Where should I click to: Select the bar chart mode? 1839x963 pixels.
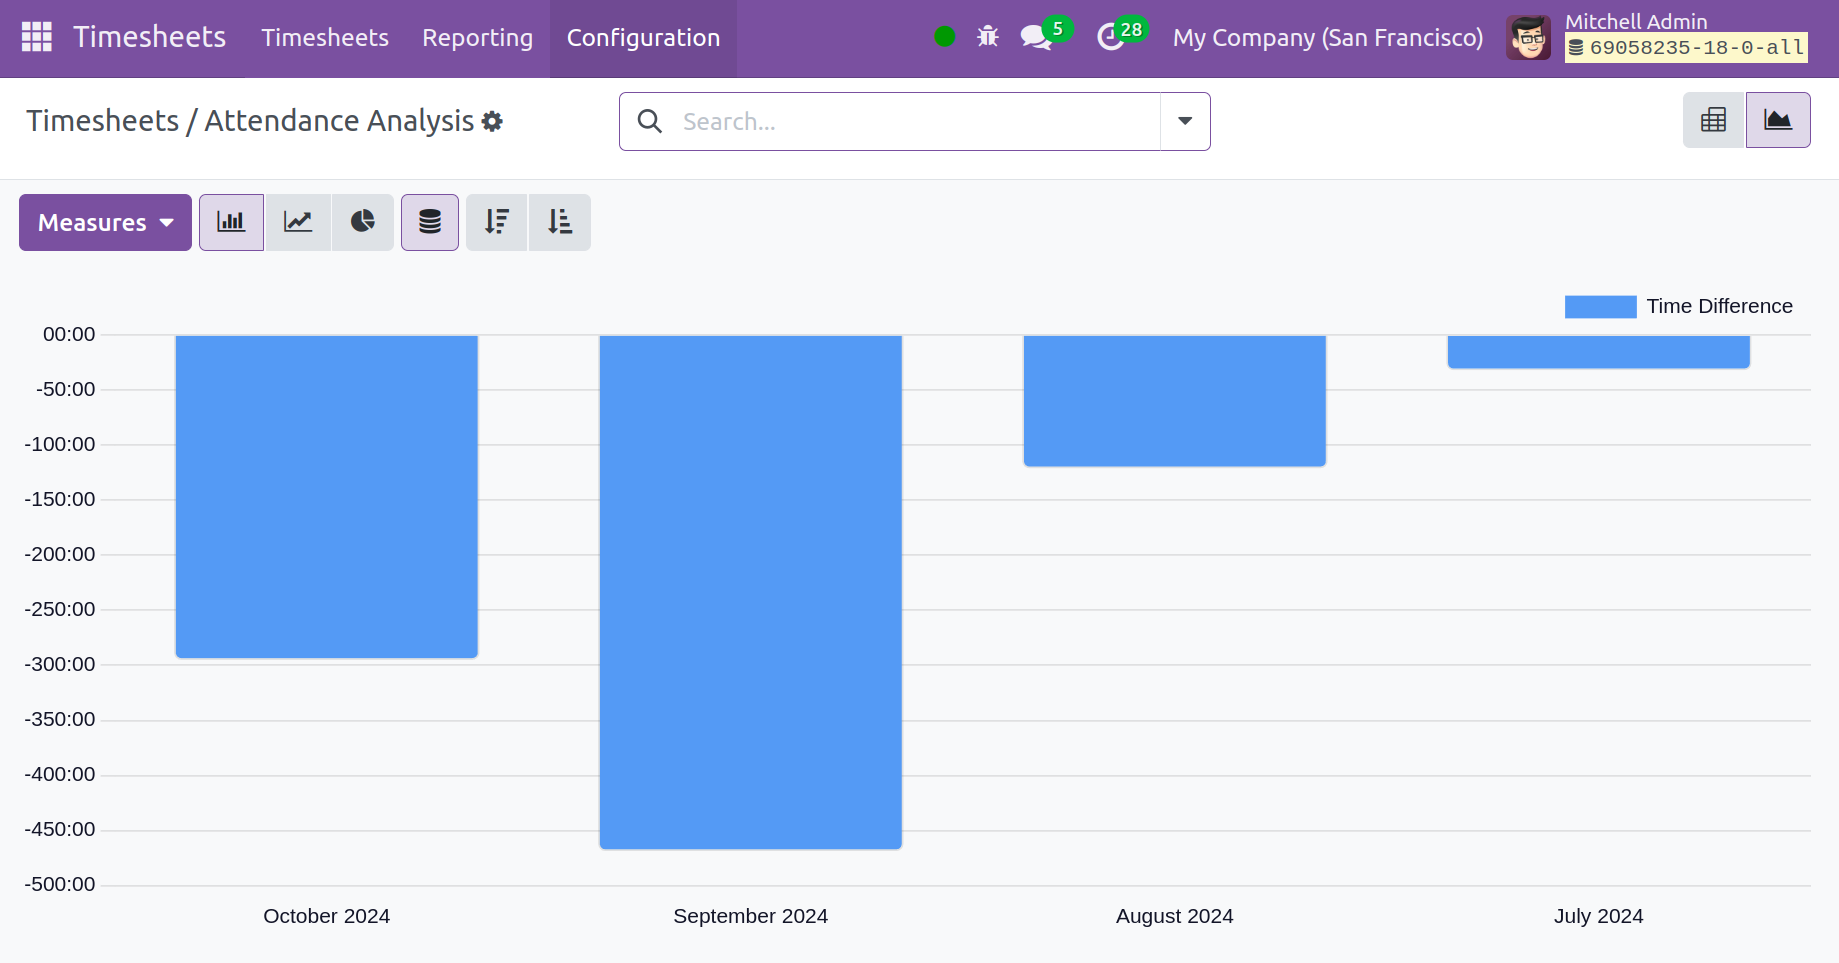[231, 222]
